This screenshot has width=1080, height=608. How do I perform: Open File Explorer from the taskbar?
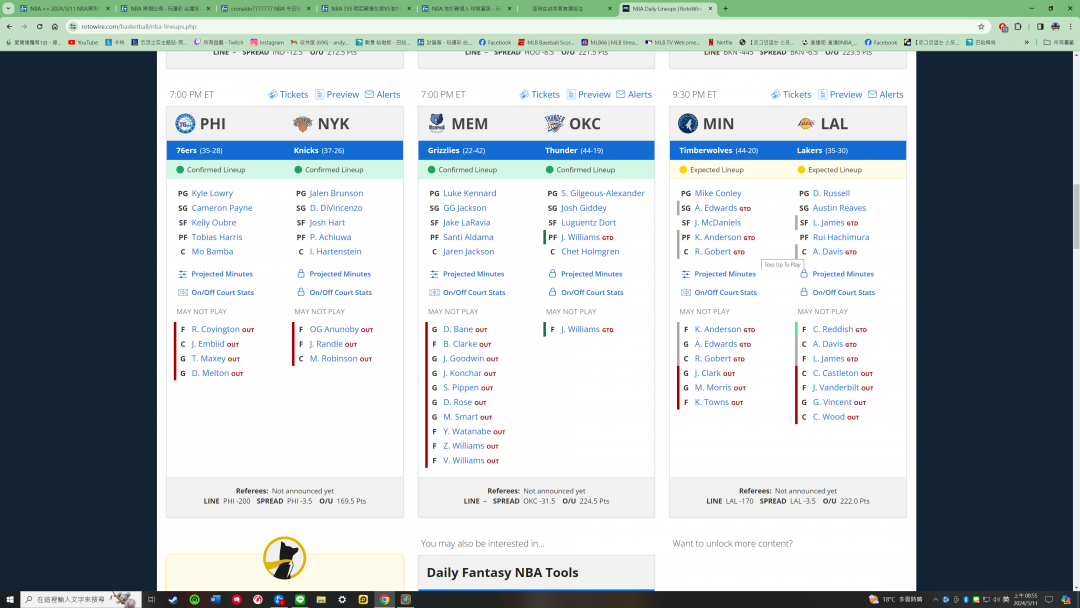pyautogui.click(x=321, y=600)
